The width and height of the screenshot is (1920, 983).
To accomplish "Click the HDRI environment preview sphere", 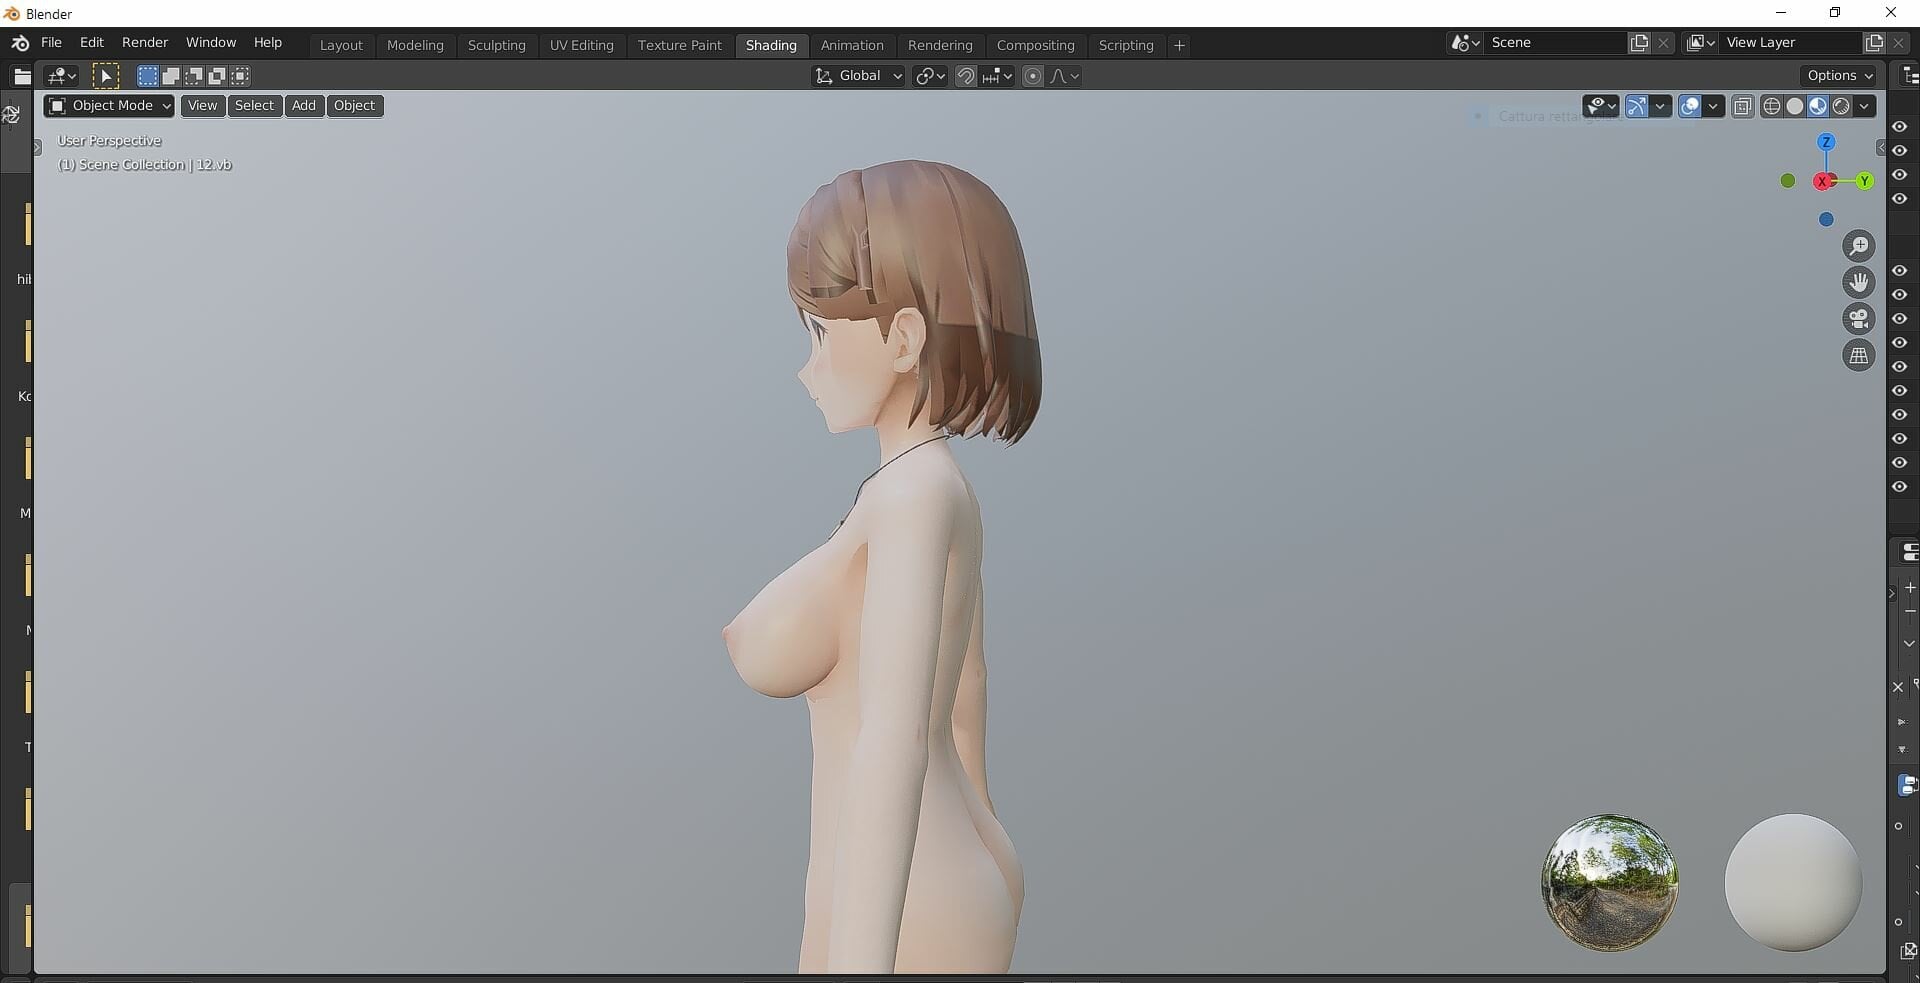I will (1610, 882).
